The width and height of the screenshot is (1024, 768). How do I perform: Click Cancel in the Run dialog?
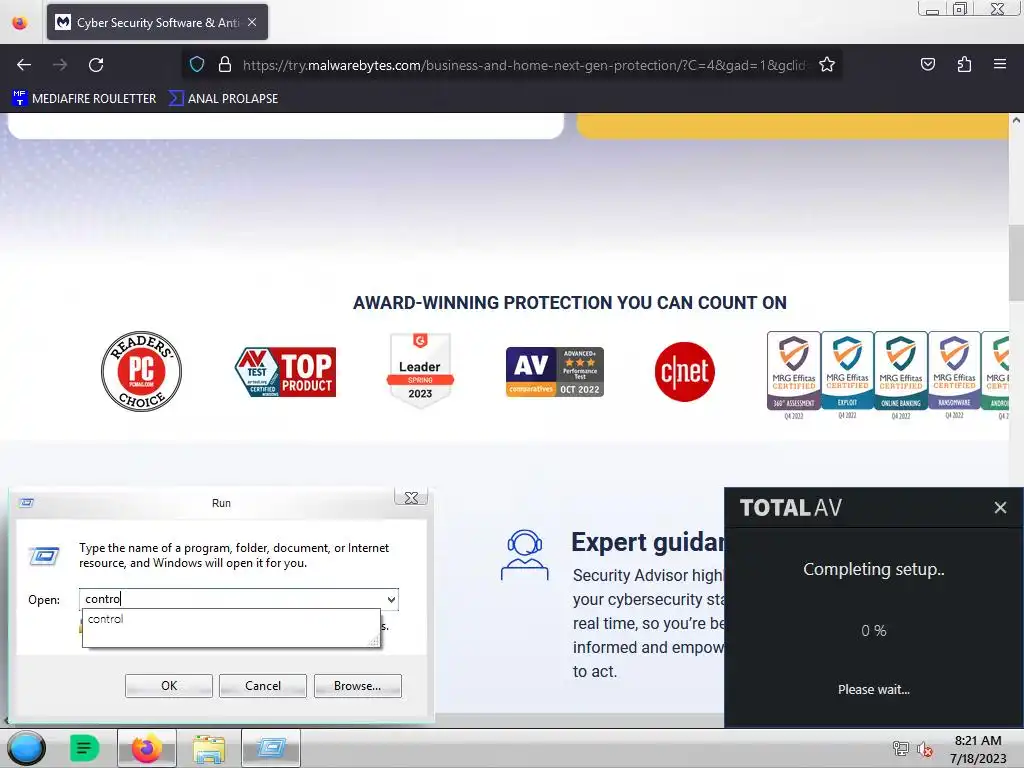[263, 686]
